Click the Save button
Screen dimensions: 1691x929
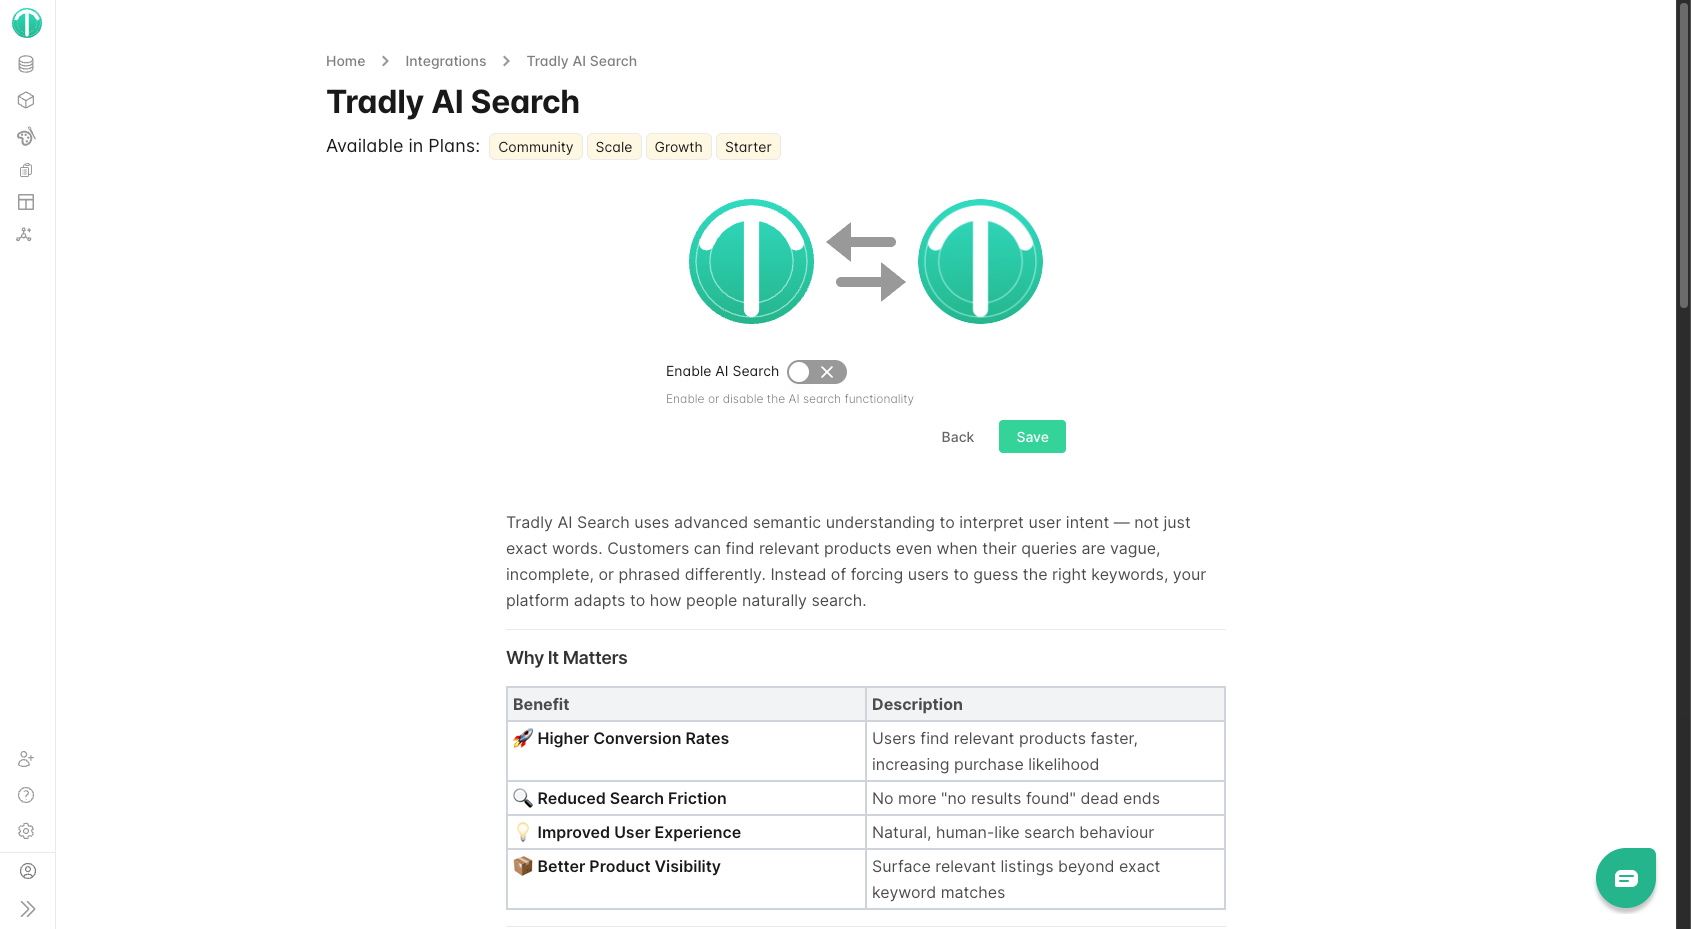(1032, 437)
